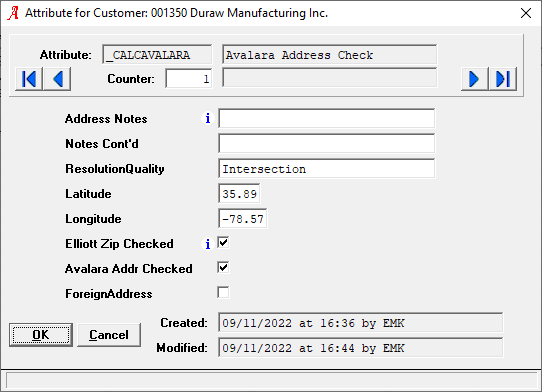The height and width of the screenshot is (392, 542).
Task: Click the dialog title bar text
Action: (x=176, y=13)
